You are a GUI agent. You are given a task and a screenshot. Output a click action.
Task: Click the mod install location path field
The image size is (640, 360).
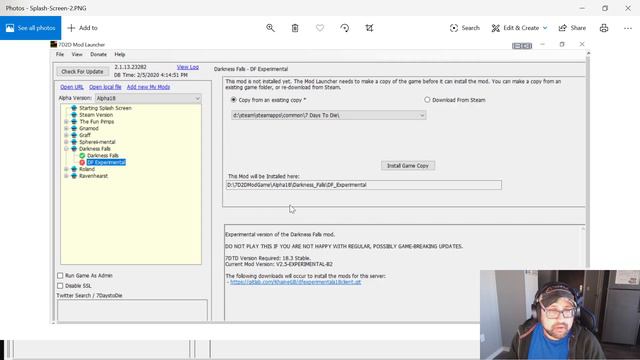coord(364,185)
